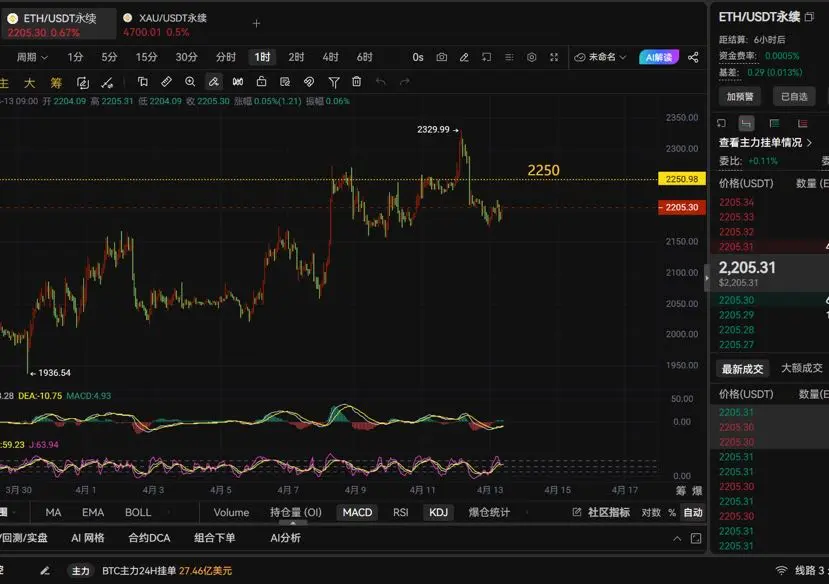Screen dimensions: 829x584
Task: Click the copy/clone shapes icon
Action: point(142,81)
